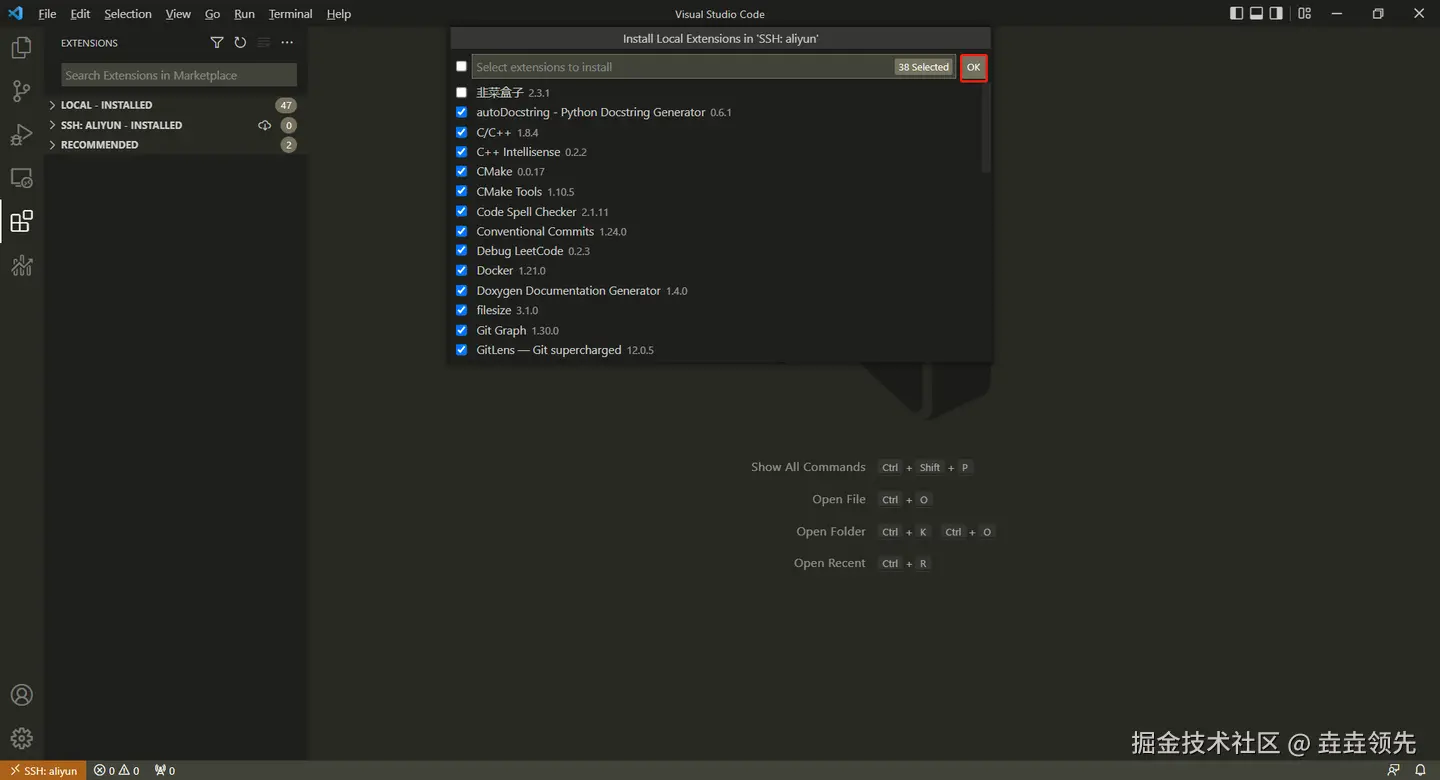Open the Selection menu

point(128,14)
